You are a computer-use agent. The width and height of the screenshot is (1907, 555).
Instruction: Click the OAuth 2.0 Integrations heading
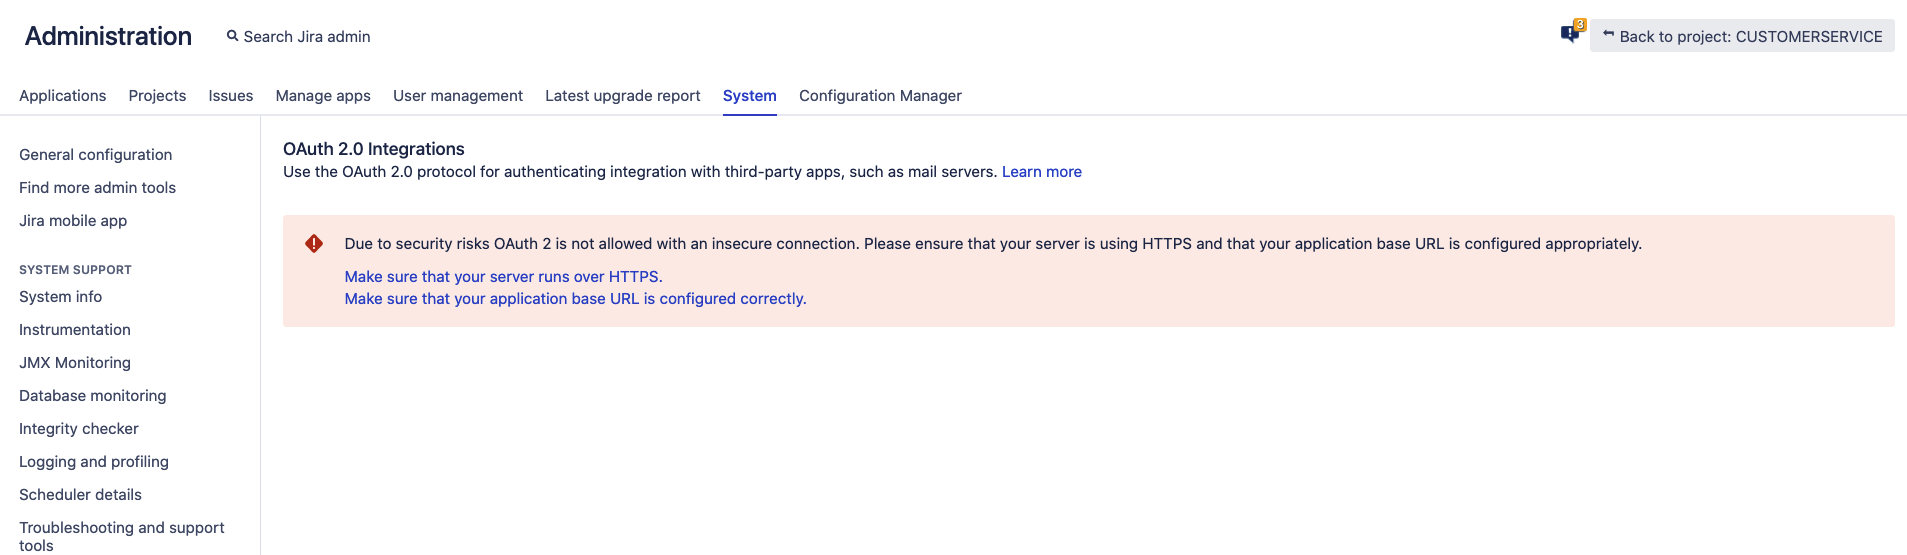[374, 149]
